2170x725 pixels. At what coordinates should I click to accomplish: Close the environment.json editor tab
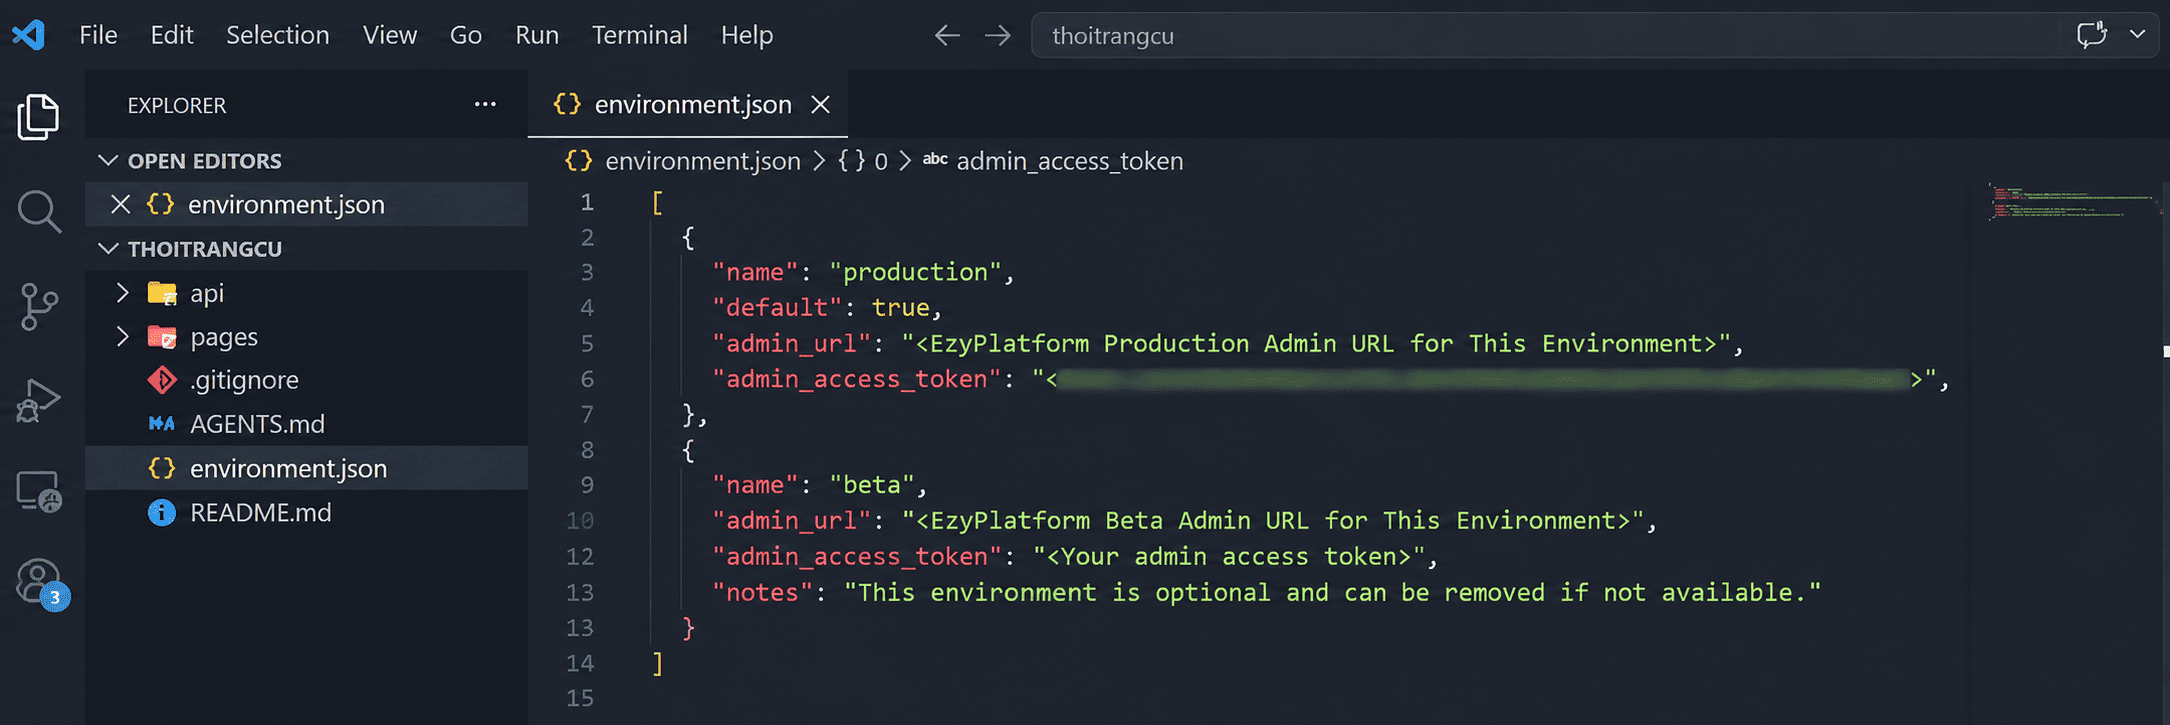point(820,104)
